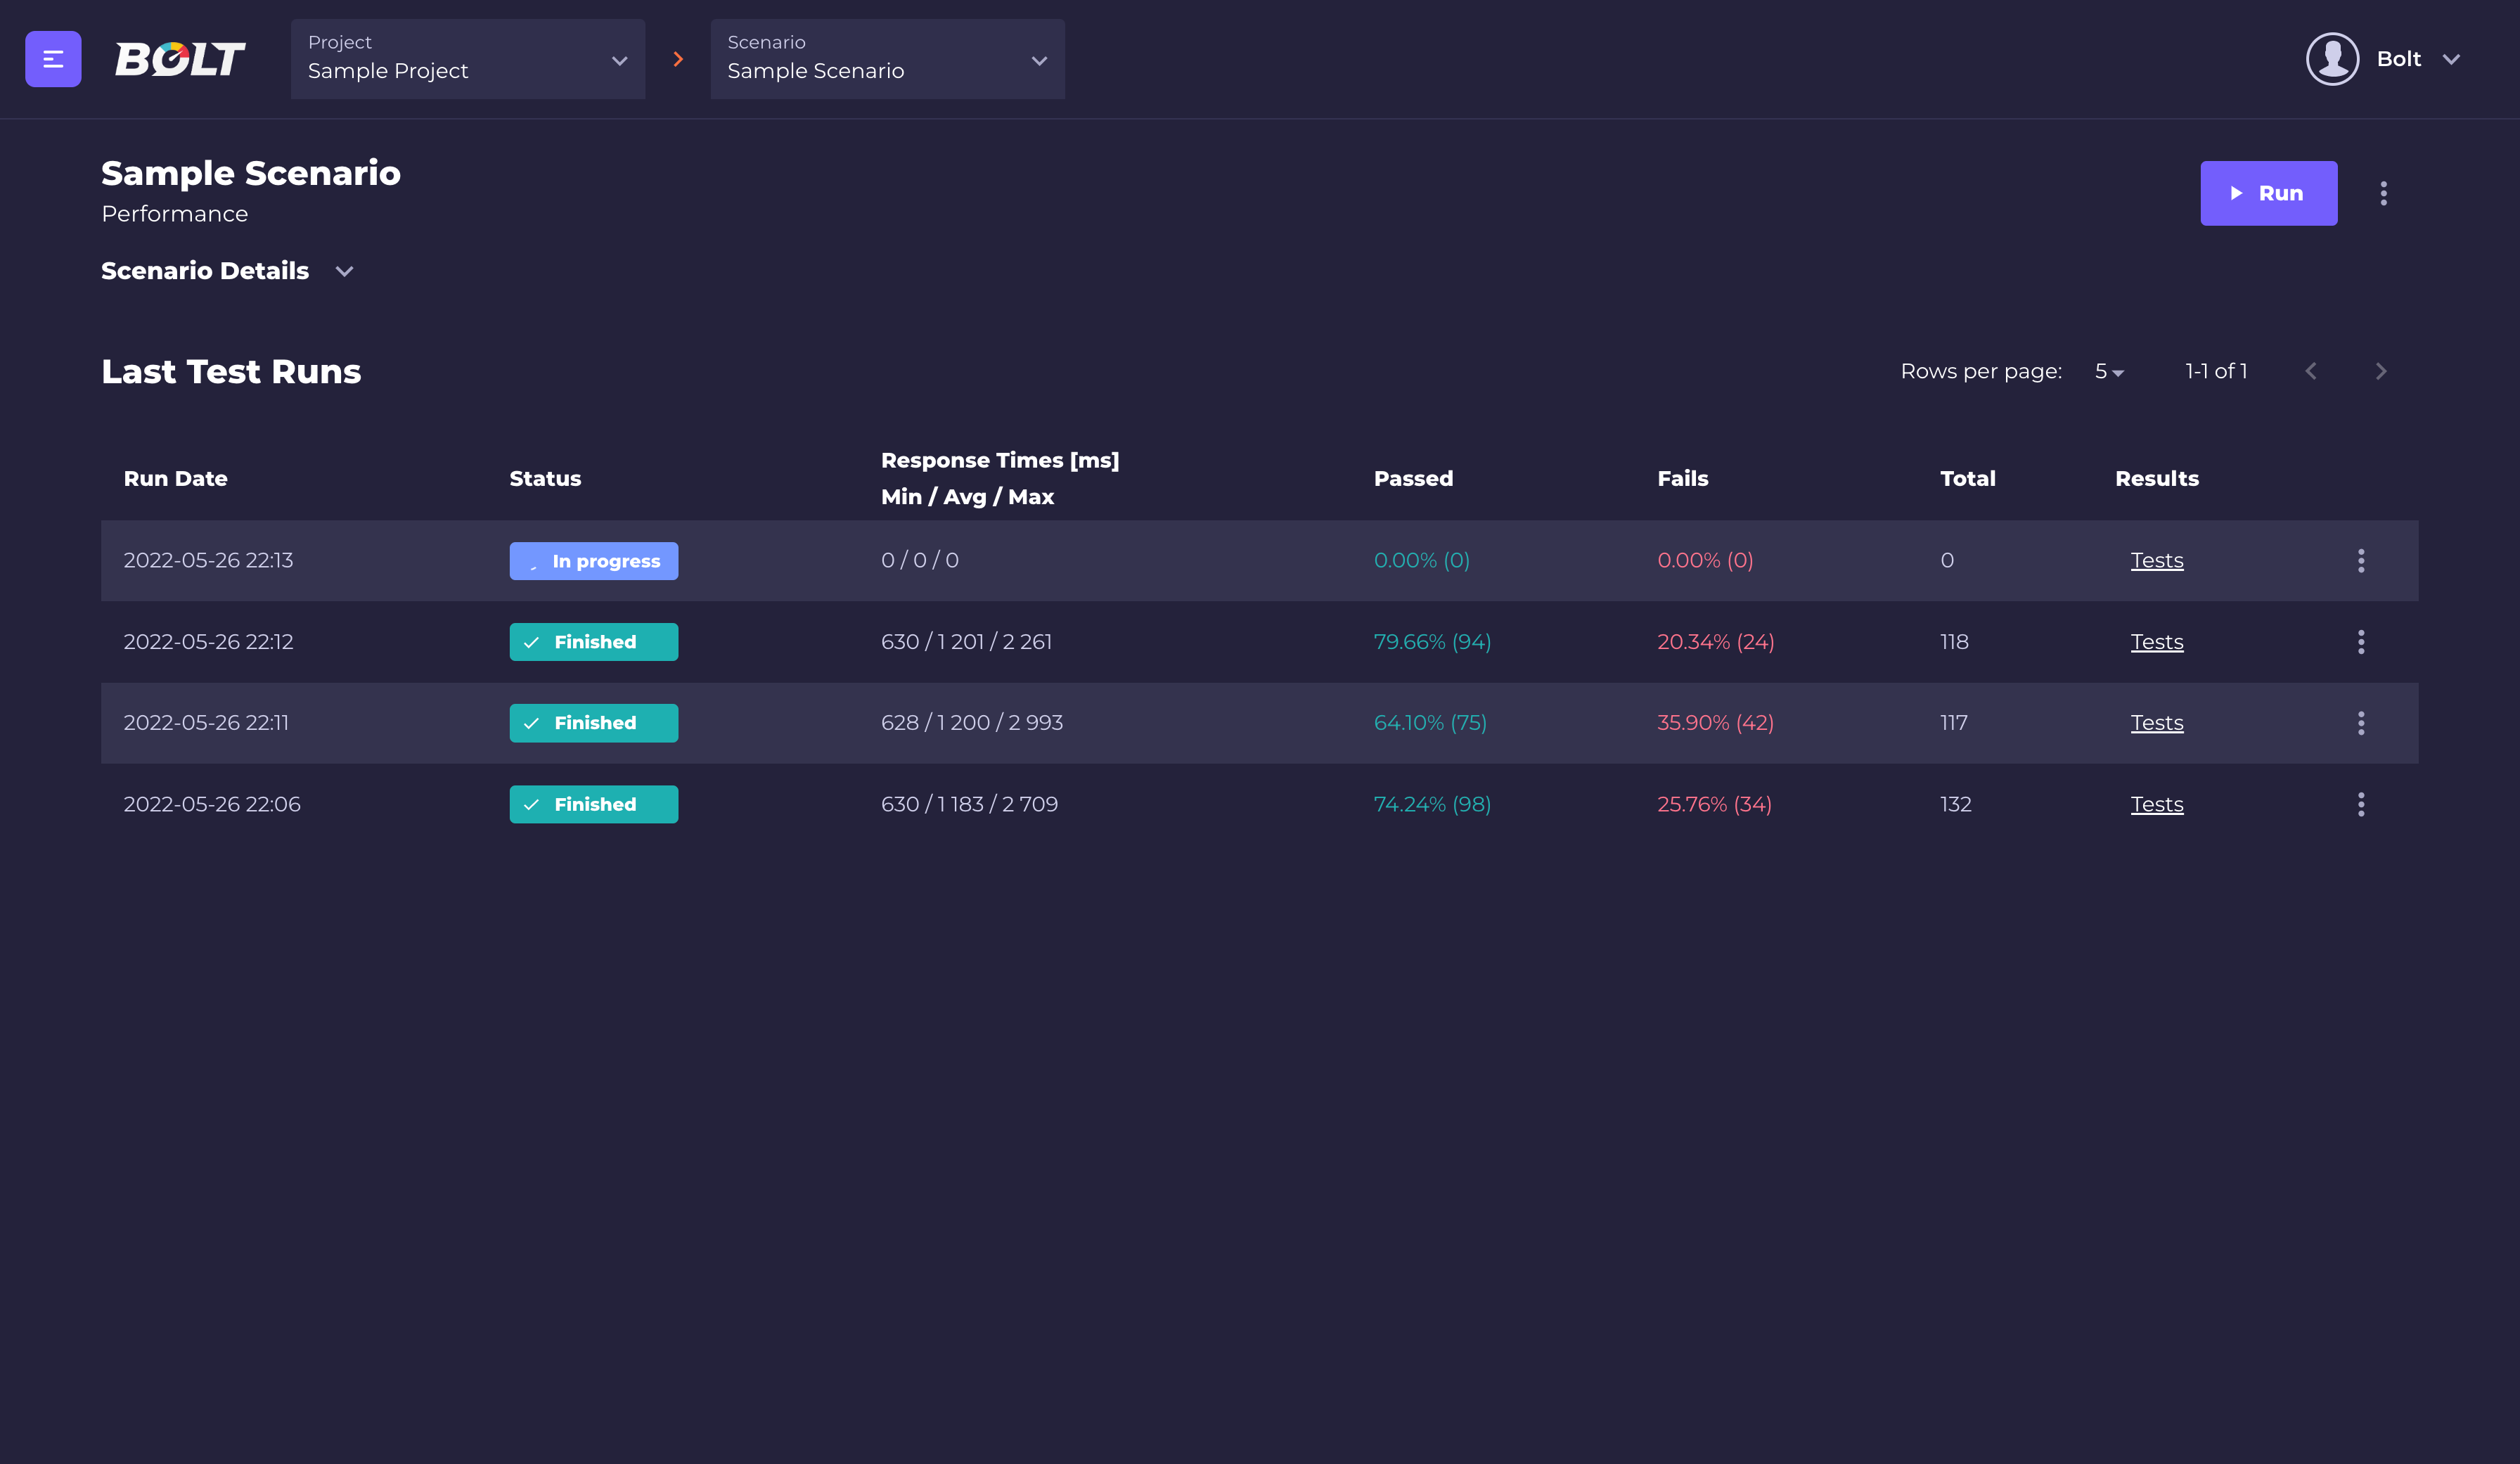
Task: Click the Finished badge on 22:11 row
Action: click(593, 721)
